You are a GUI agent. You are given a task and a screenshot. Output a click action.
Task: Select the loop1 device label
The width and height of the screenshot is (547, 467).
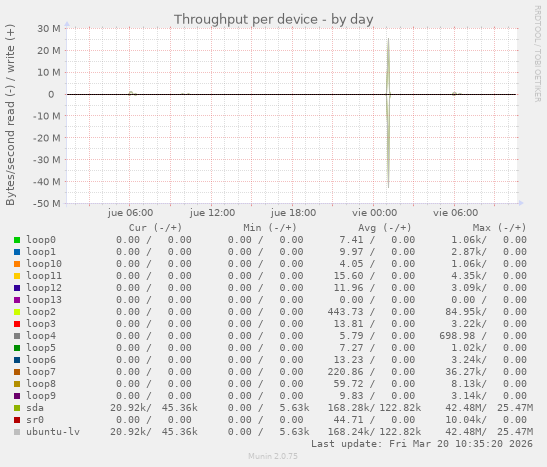tap(41, 251)
